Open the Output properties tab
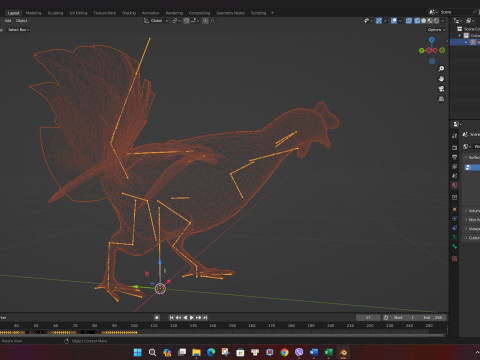This screenshot has height=360, width=480. click(455, 157)
